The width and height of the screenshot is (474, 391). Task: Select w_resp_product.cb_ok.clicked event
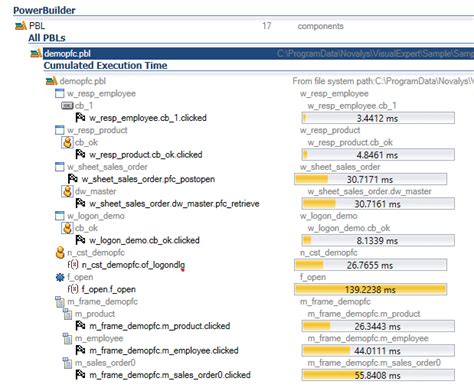click(x=146, y=155)
